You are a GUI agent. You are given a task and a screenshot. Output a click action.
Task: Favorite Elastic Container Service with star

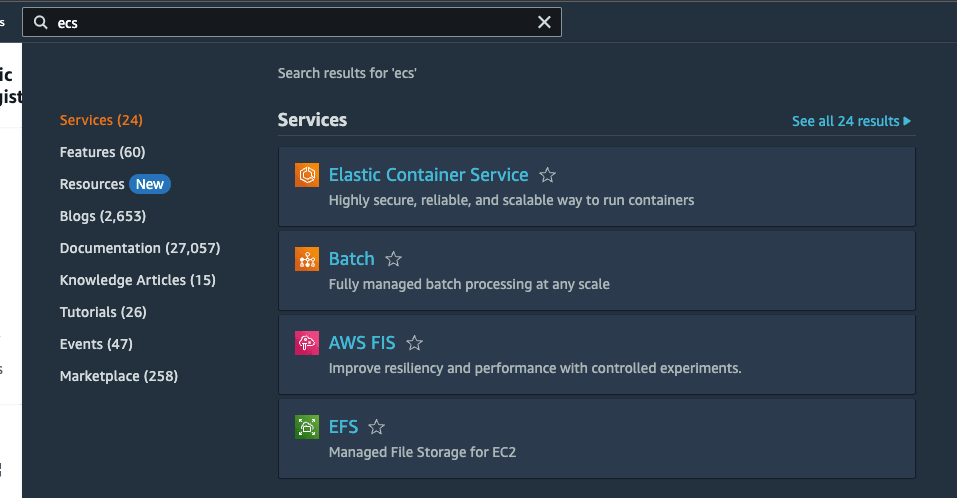pos(547,175)
